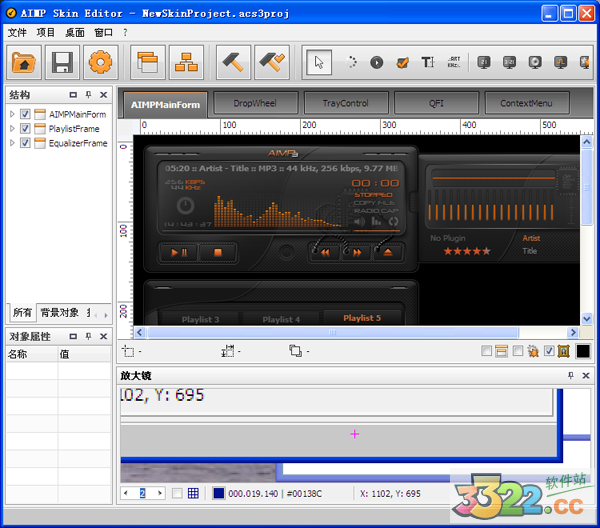This screenshot has height=528, width=600.
Task: Select the 背景对象 tab in structure panel
Action: 59,313
